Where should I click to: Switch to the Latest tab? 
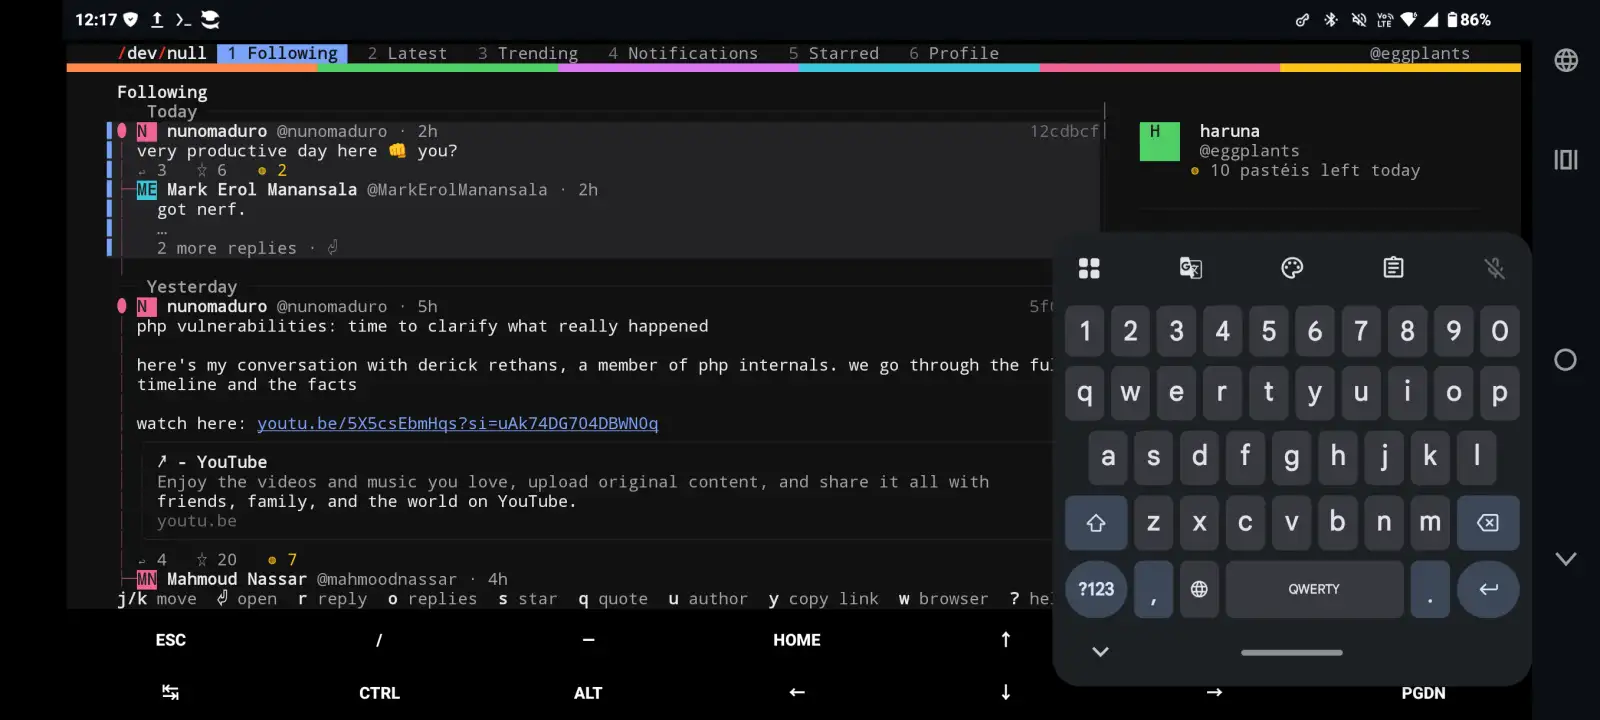(407, 53)
